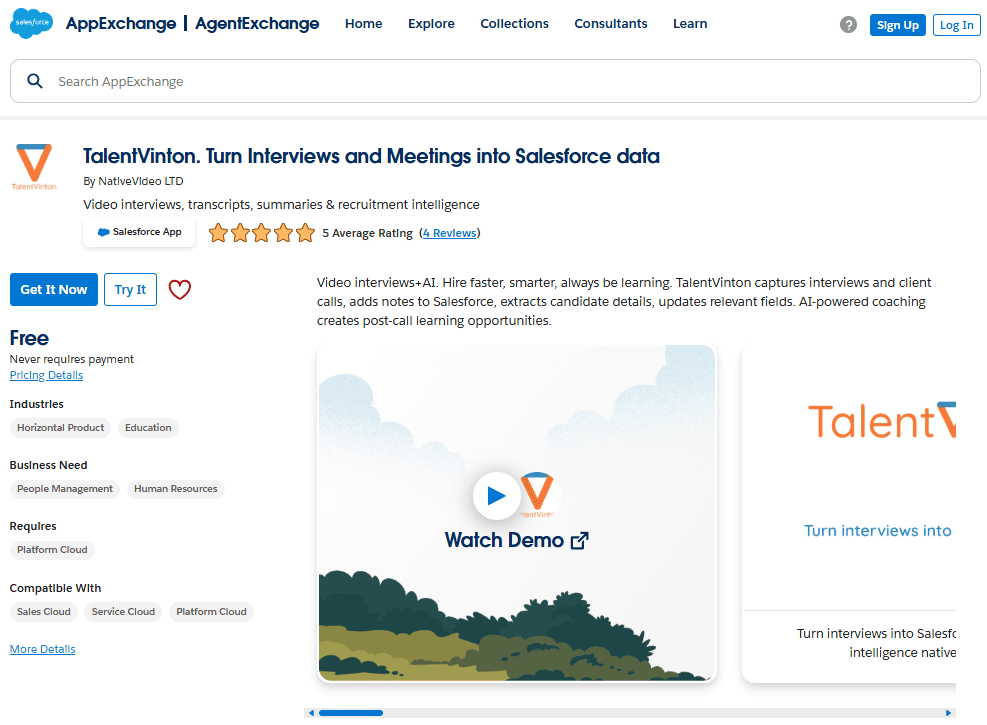Click the Service Cloud compatibility tag
The height and width of the screenshot is (725, 987).
[123, 612]
